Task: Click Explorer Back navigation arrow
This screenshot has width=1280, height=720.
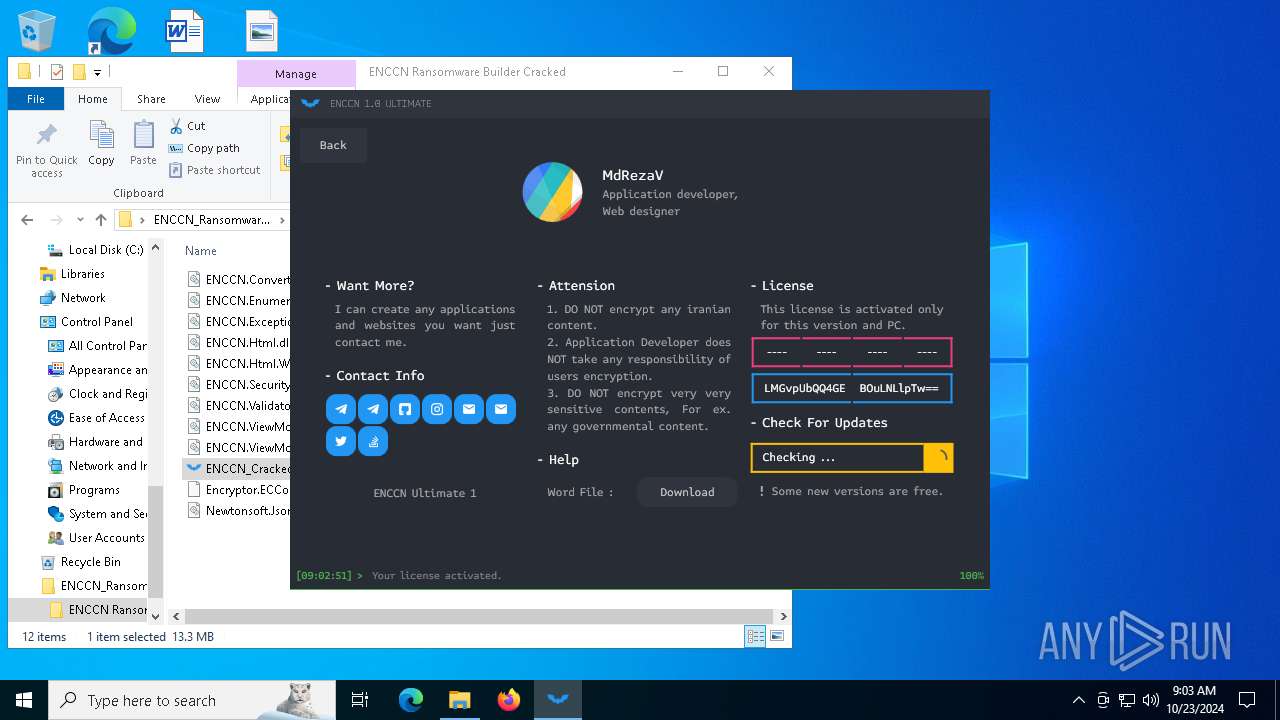Action: (x=27, y=220)
